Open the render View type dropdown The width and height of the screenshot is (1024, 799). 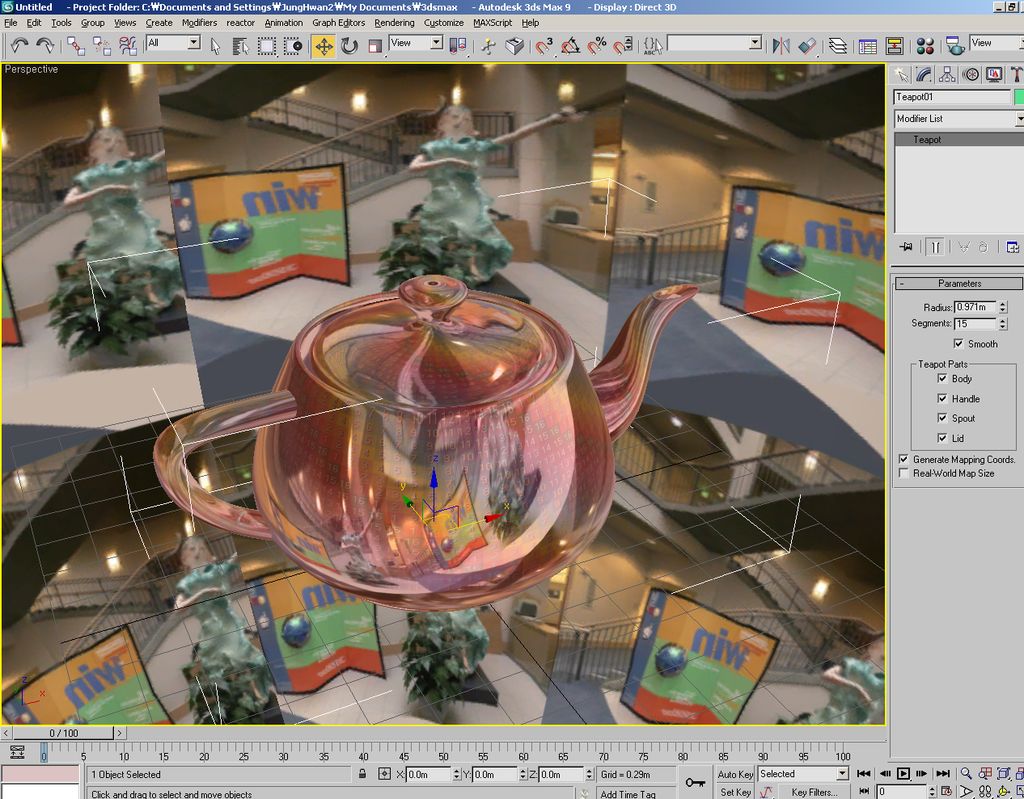(997, 43)
